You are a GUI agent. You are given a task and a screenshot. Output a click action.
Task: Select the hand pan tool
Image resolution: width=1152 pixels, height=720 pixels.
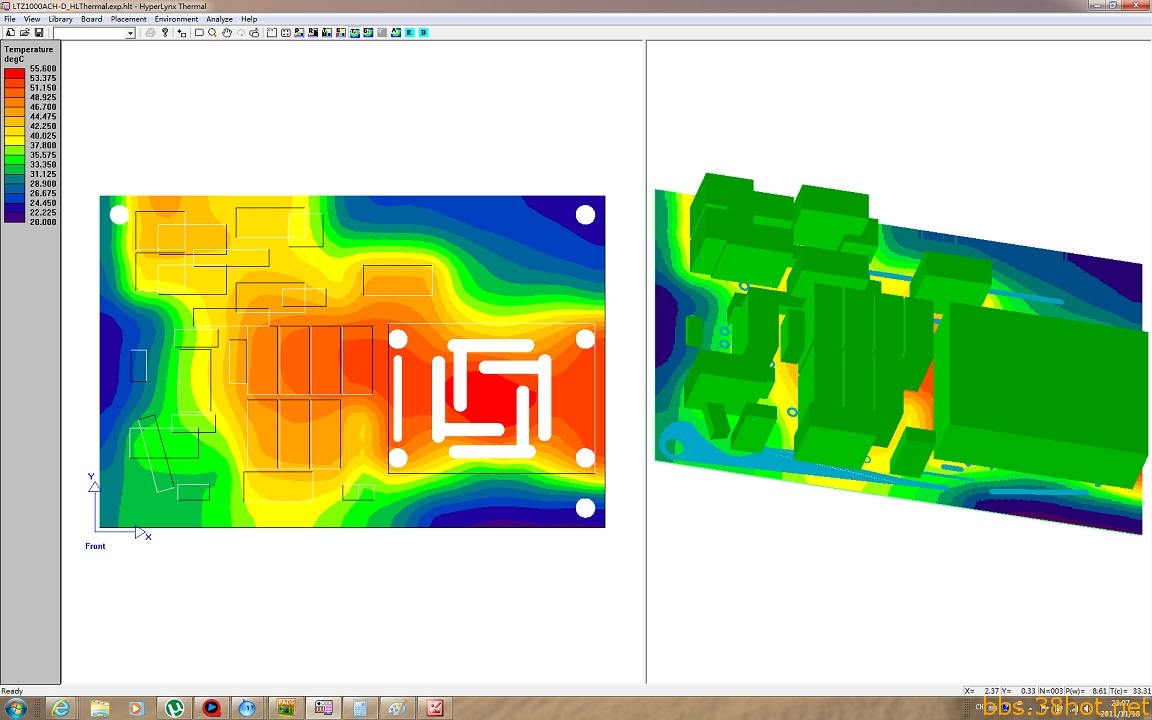pos(227,32)
